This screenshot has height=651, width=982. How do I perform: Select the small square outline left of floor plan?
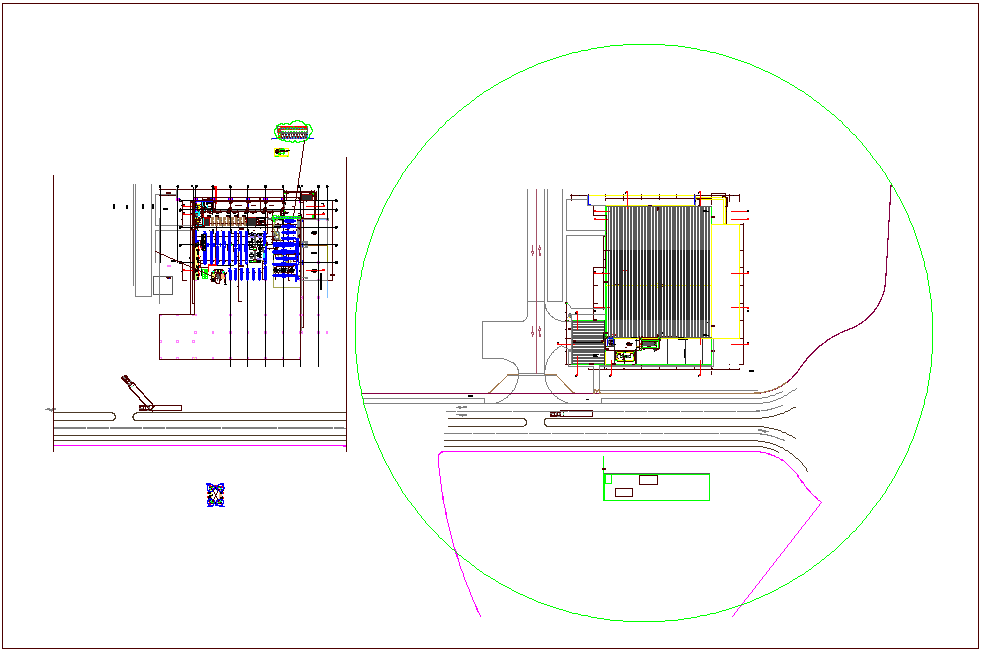(162, 285)
